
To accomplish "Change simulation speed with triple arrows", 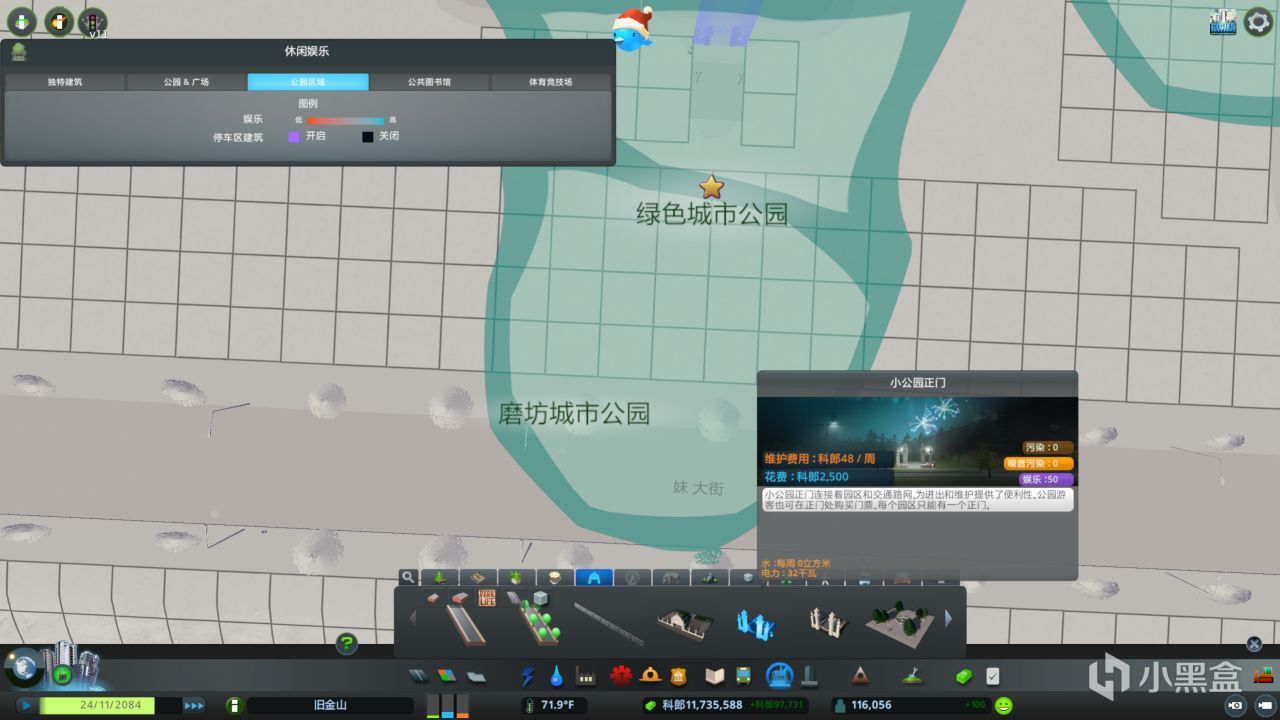I will [193, 705].
